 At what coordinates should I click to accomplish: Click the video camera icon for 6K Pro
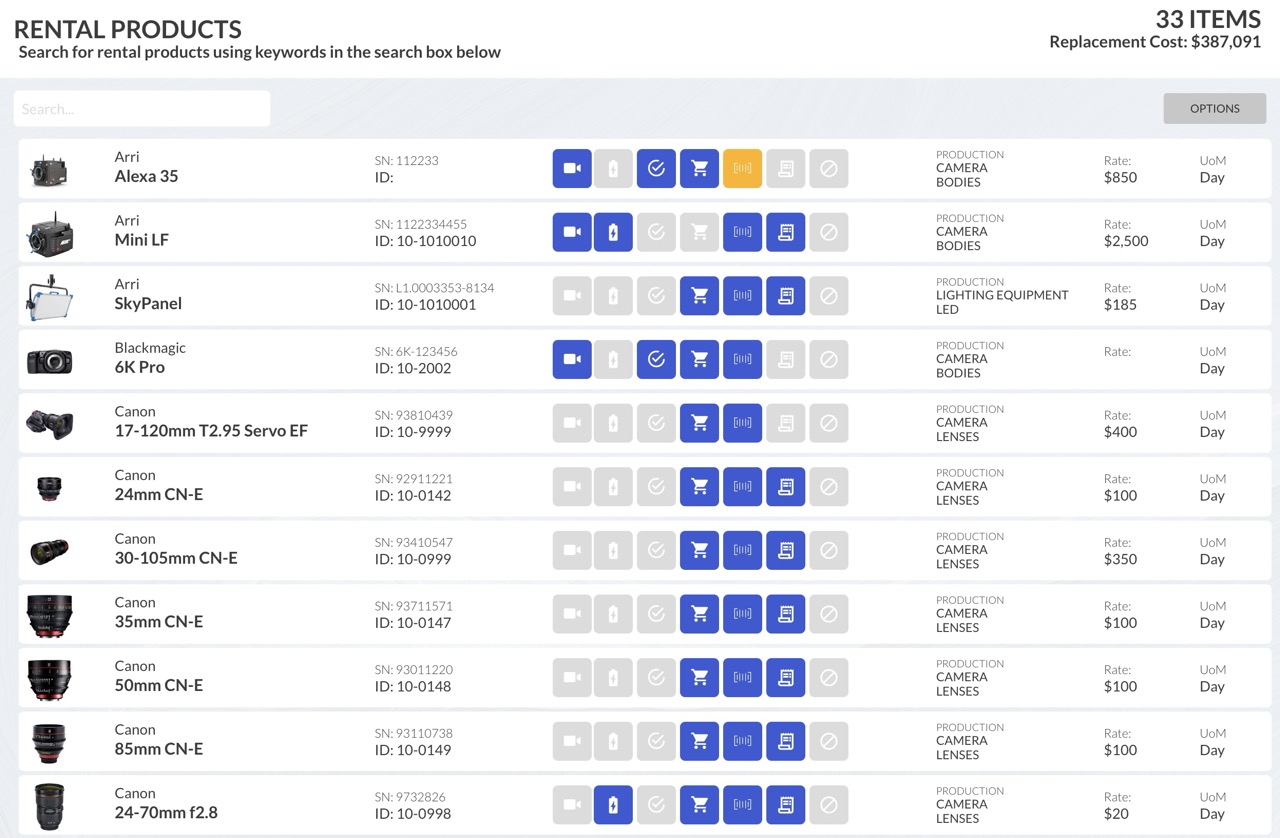pyautogui.click(x=572, y=360)
